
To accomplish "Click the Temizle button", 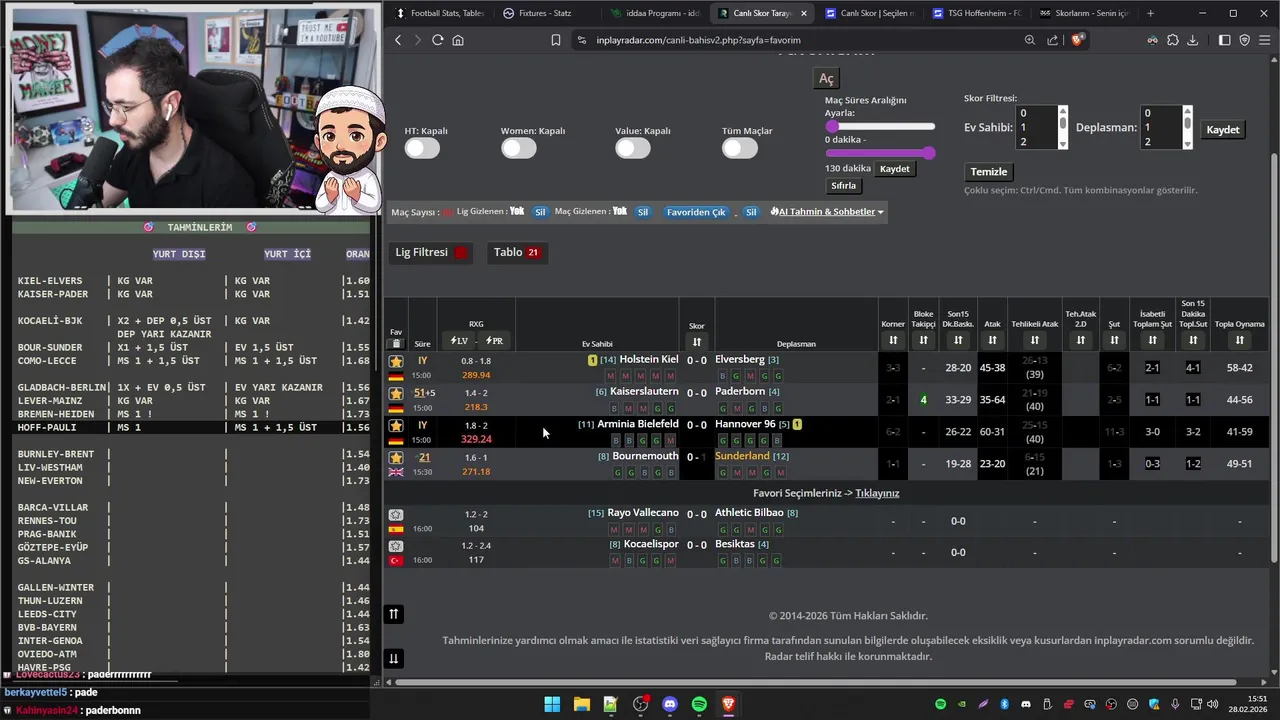I will [989, 172].
